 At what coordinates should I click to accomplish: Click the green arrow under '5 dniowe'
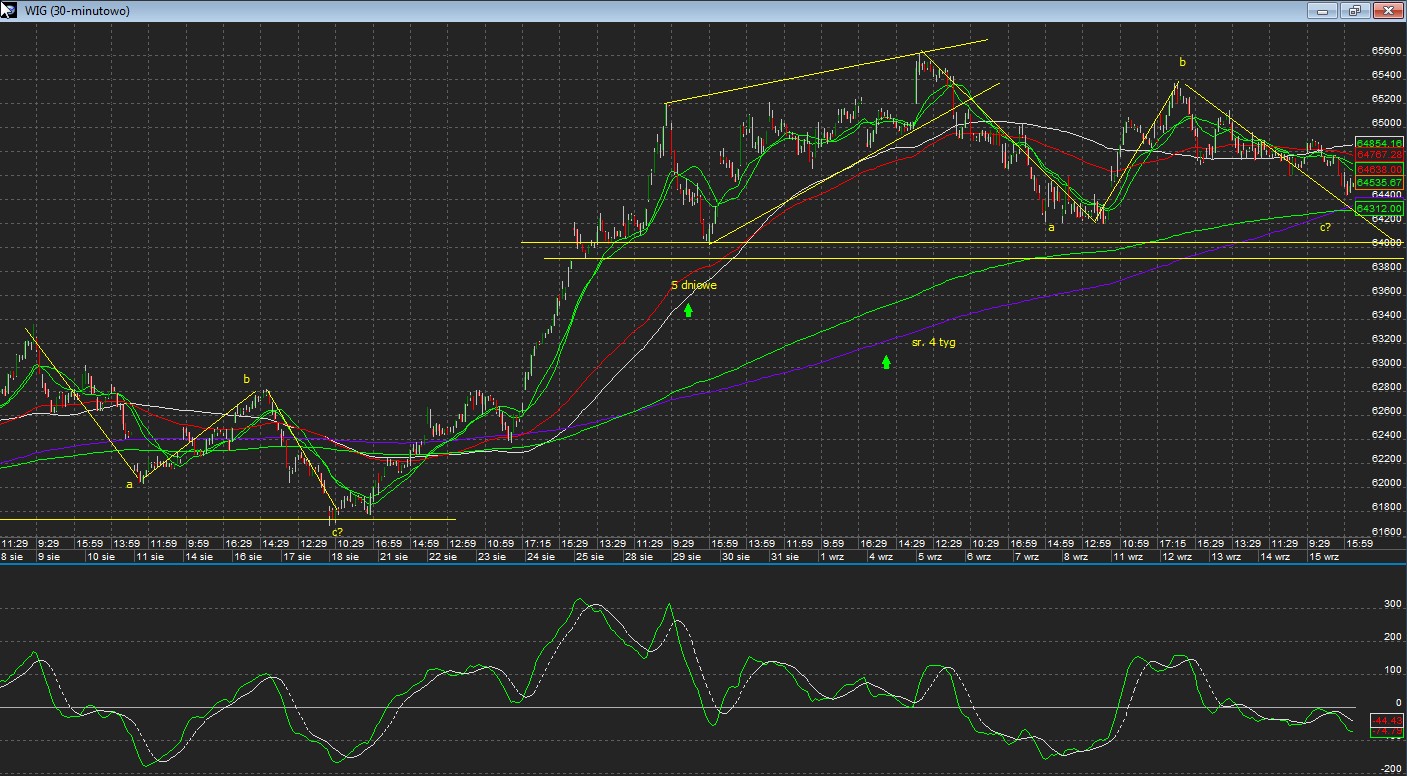[x=688, y=310]
